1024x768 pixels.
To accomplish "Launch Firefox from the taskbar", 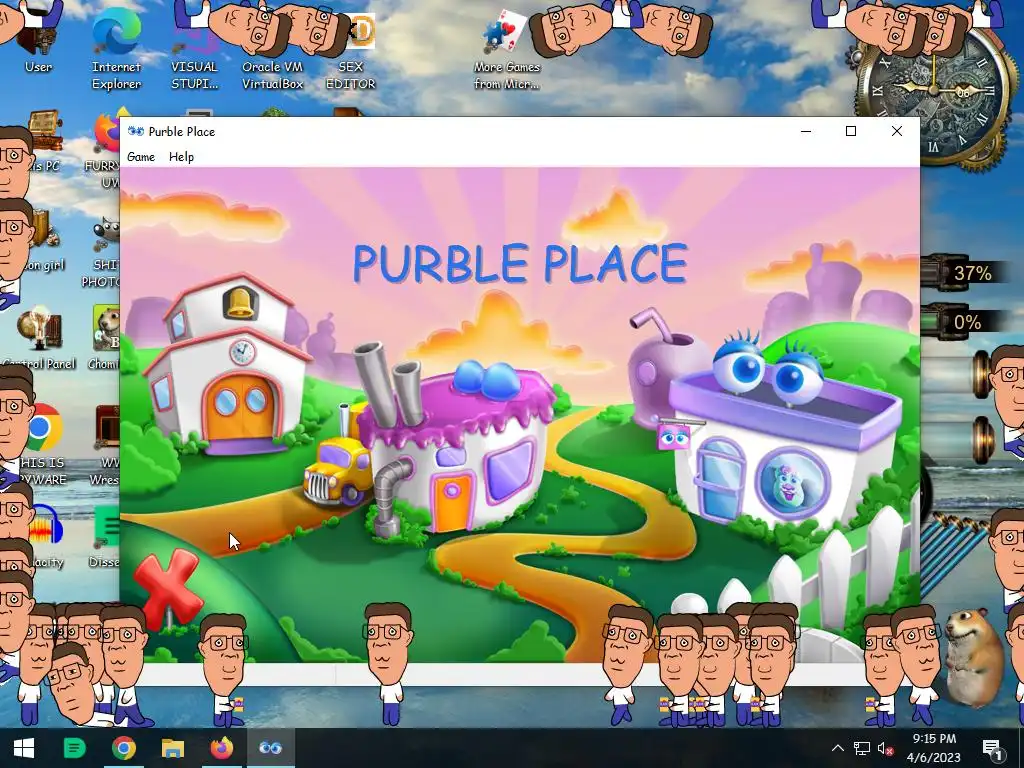I will (221, 748).
